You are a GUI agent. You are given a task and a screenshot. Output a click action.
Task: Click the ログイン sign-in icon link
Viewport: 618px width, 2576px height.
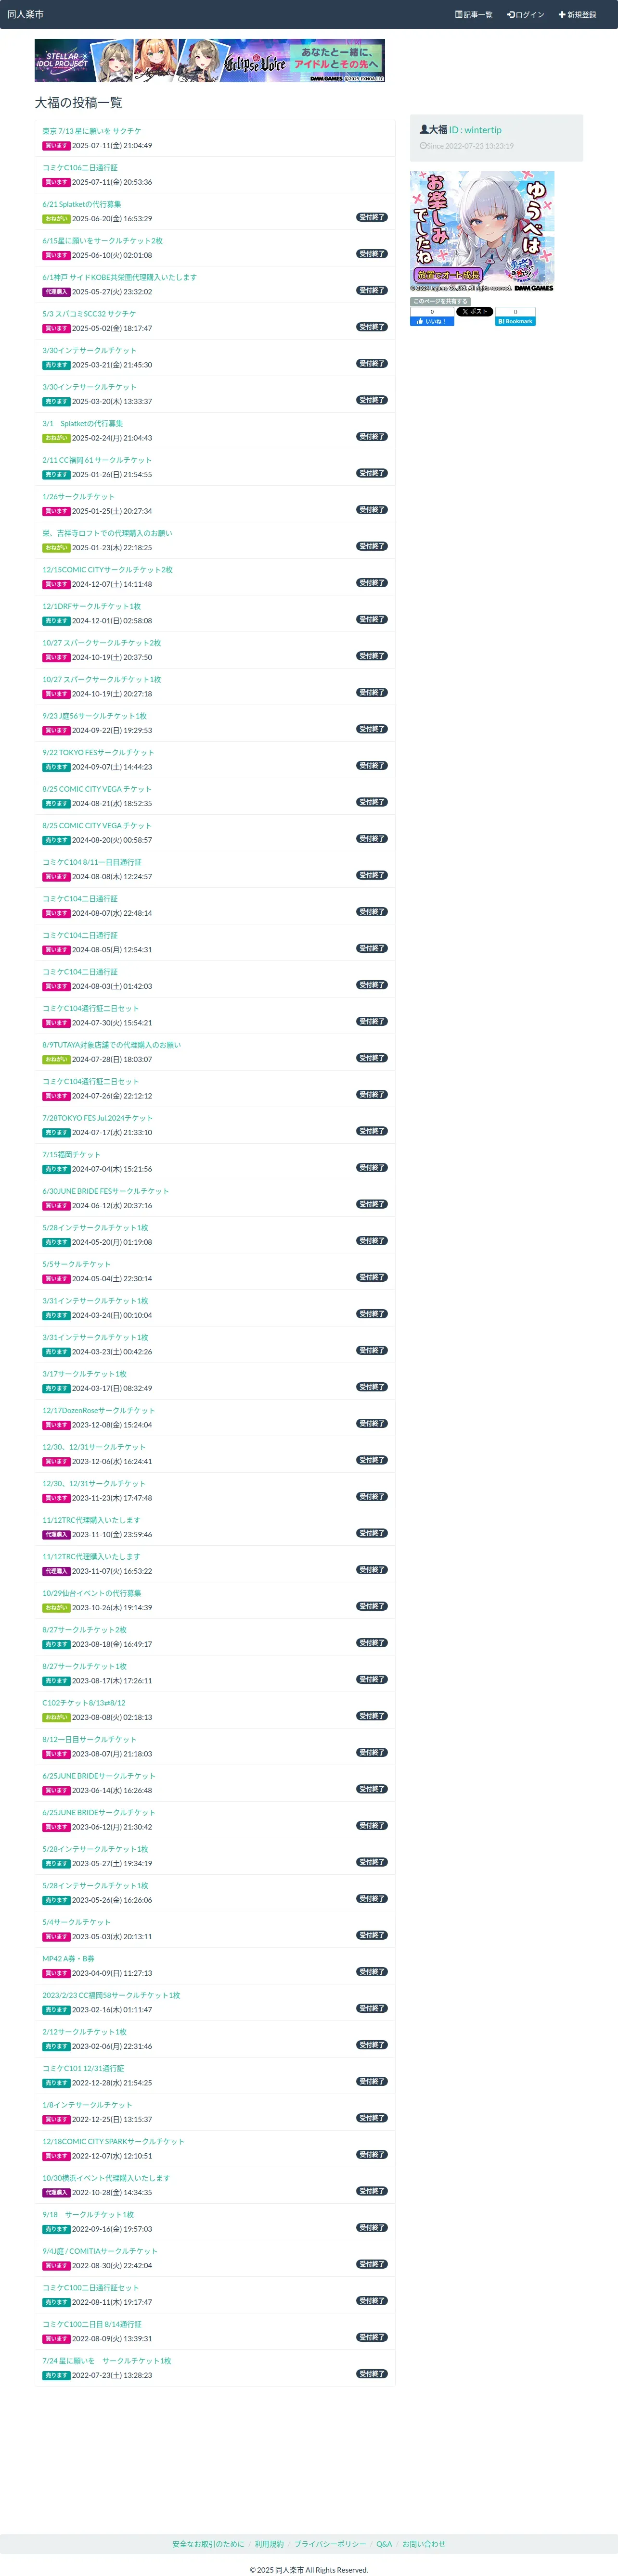(510, 15)
